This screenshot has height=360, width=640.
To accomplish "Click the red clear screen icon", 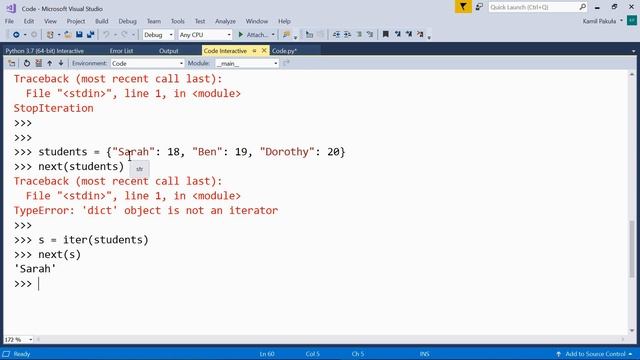I will click(x=38, y=63).
